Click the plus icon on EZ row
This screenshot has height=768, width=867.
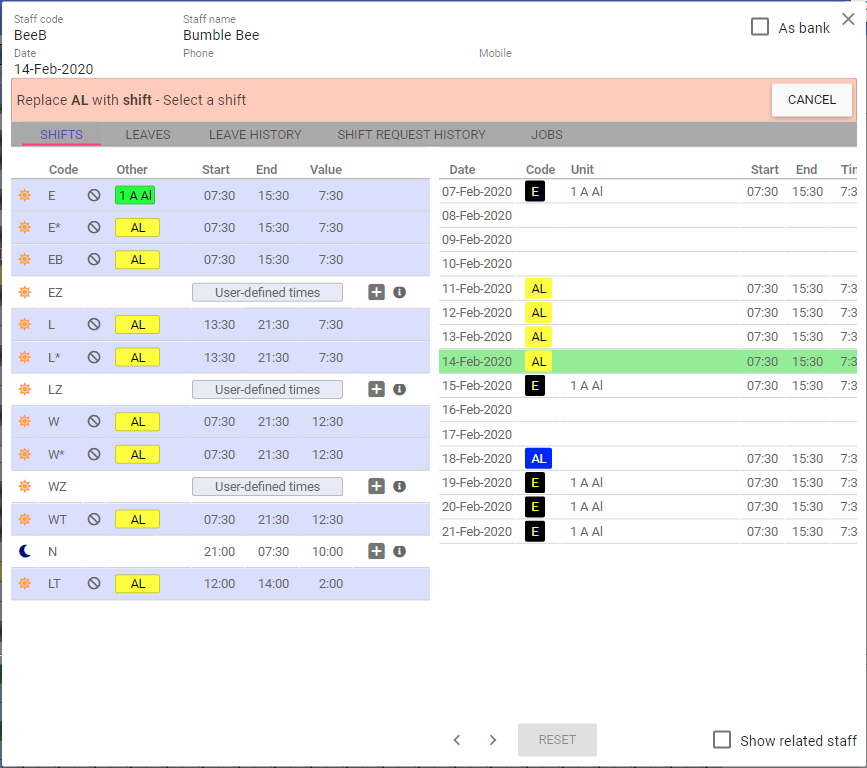[x=376, y=293]
